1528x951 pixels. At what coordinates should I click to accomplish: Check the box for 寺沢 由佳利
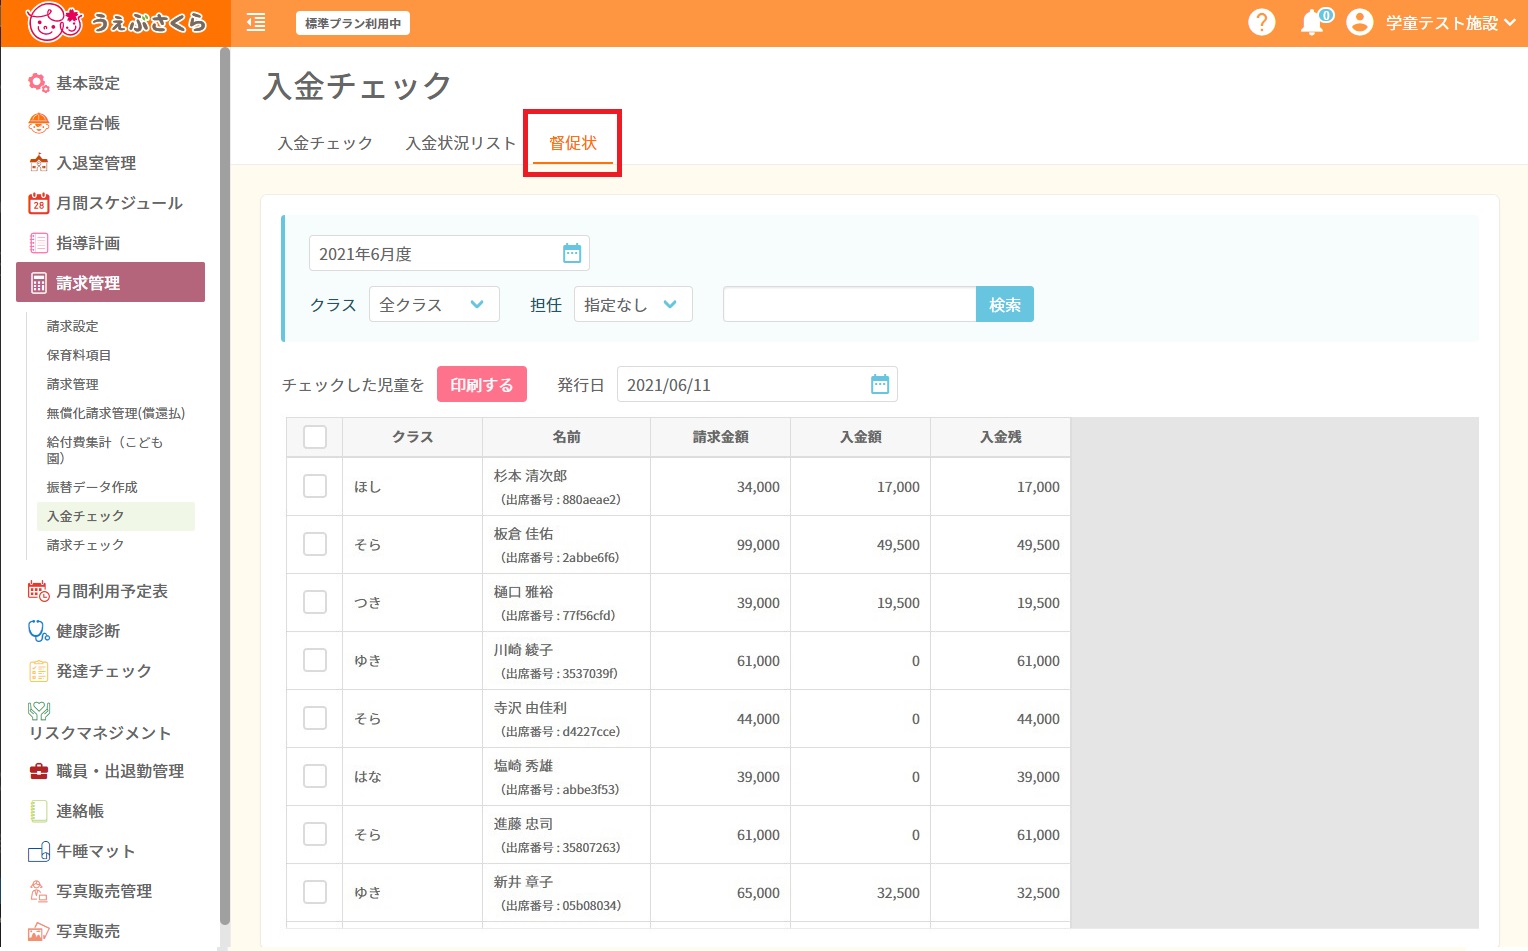click(315, 718)
